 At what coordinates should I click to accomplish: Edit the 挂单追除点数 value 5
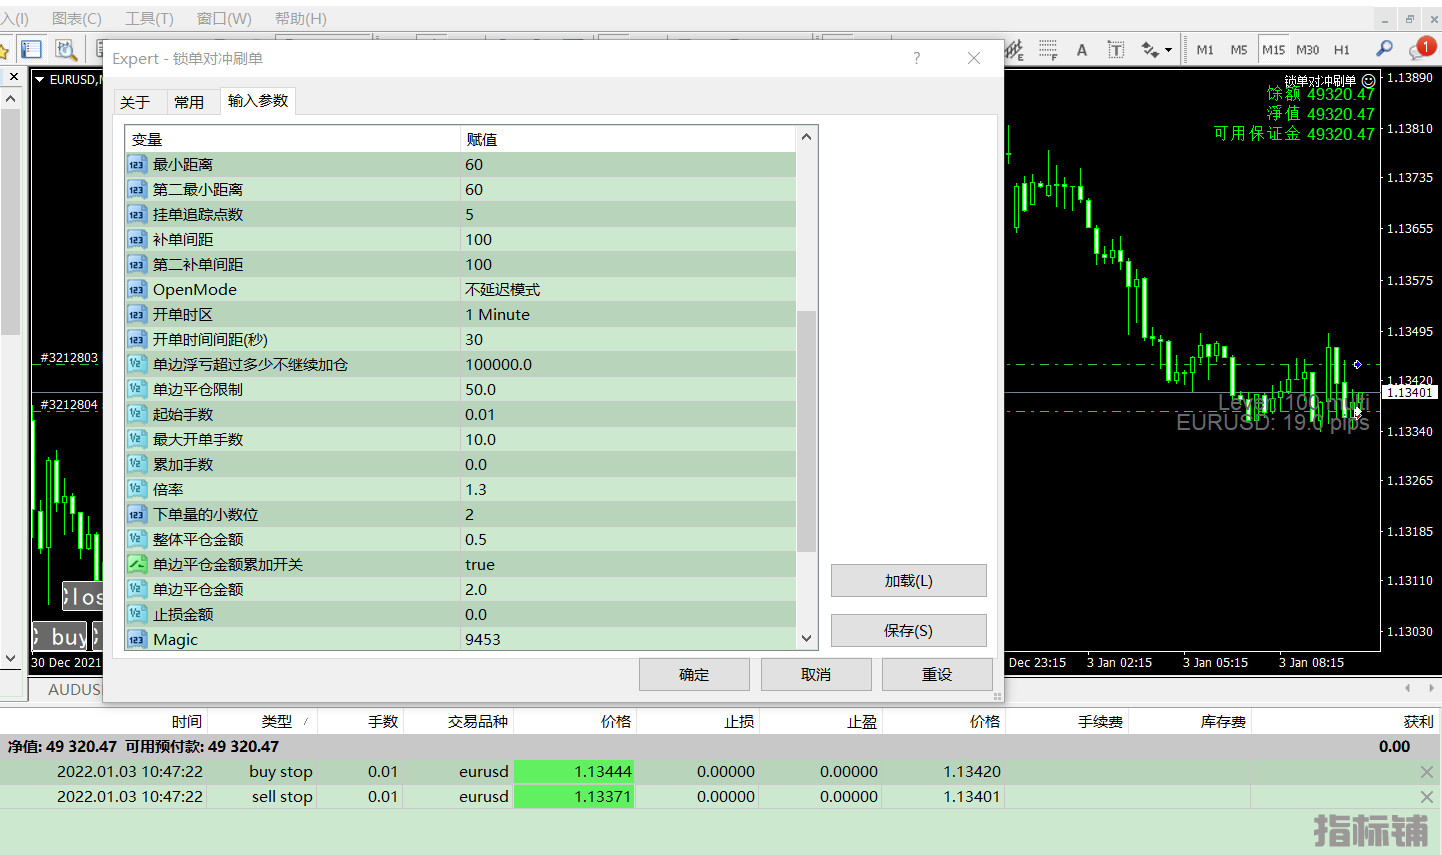coord(628,215)
